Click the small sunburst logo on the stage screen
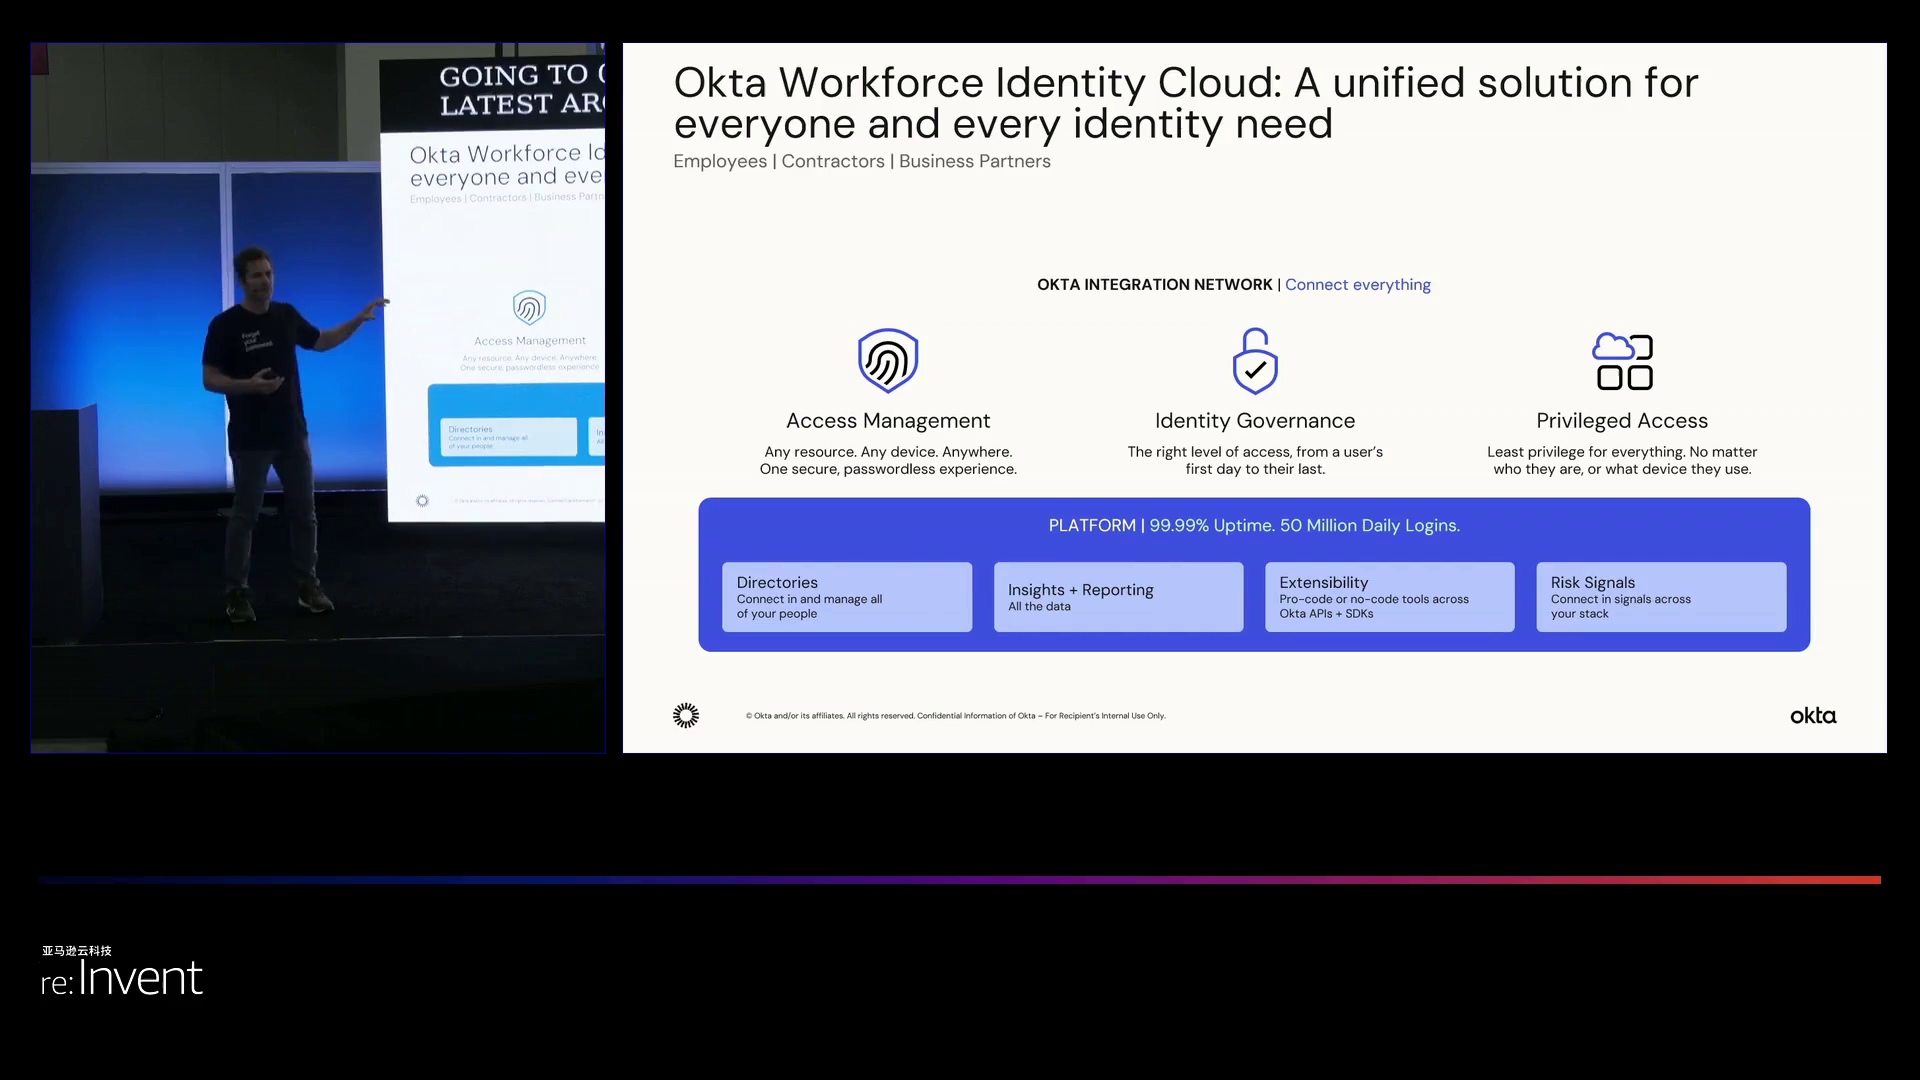 pyautogui.click(x=422, y=501)
